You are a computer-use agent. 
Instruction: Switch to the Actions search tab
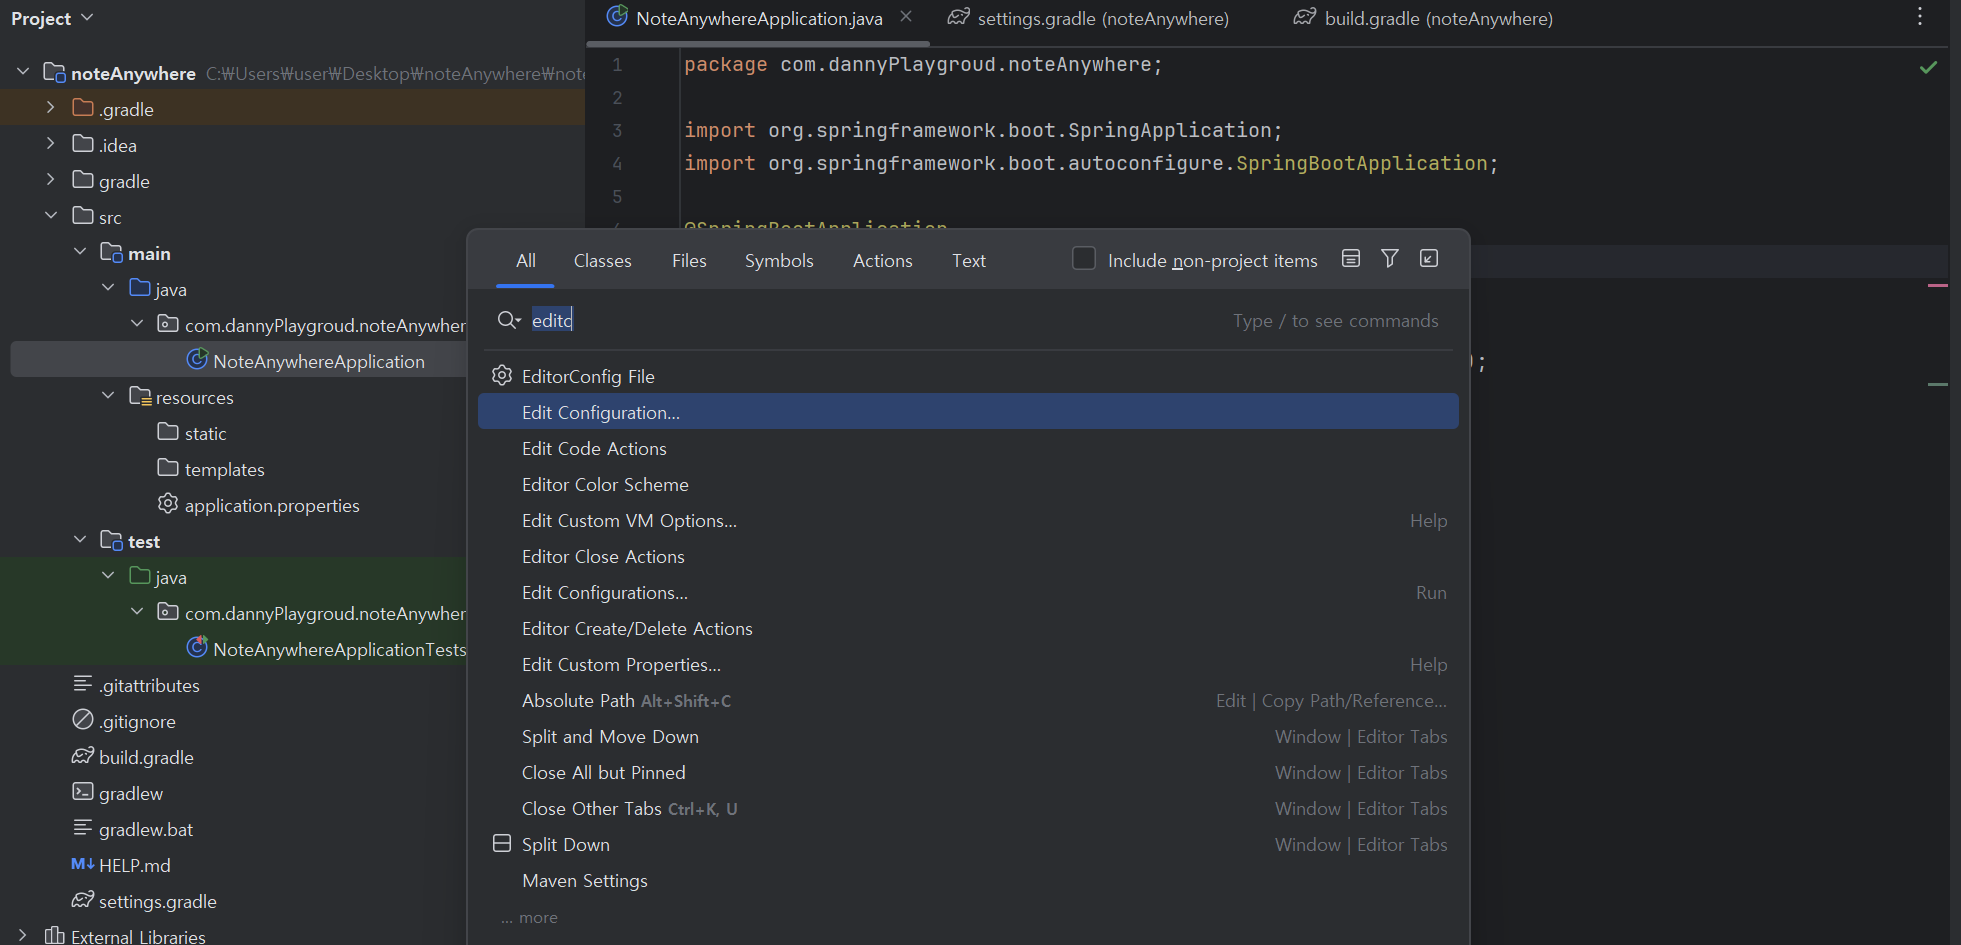coord(882,261)
